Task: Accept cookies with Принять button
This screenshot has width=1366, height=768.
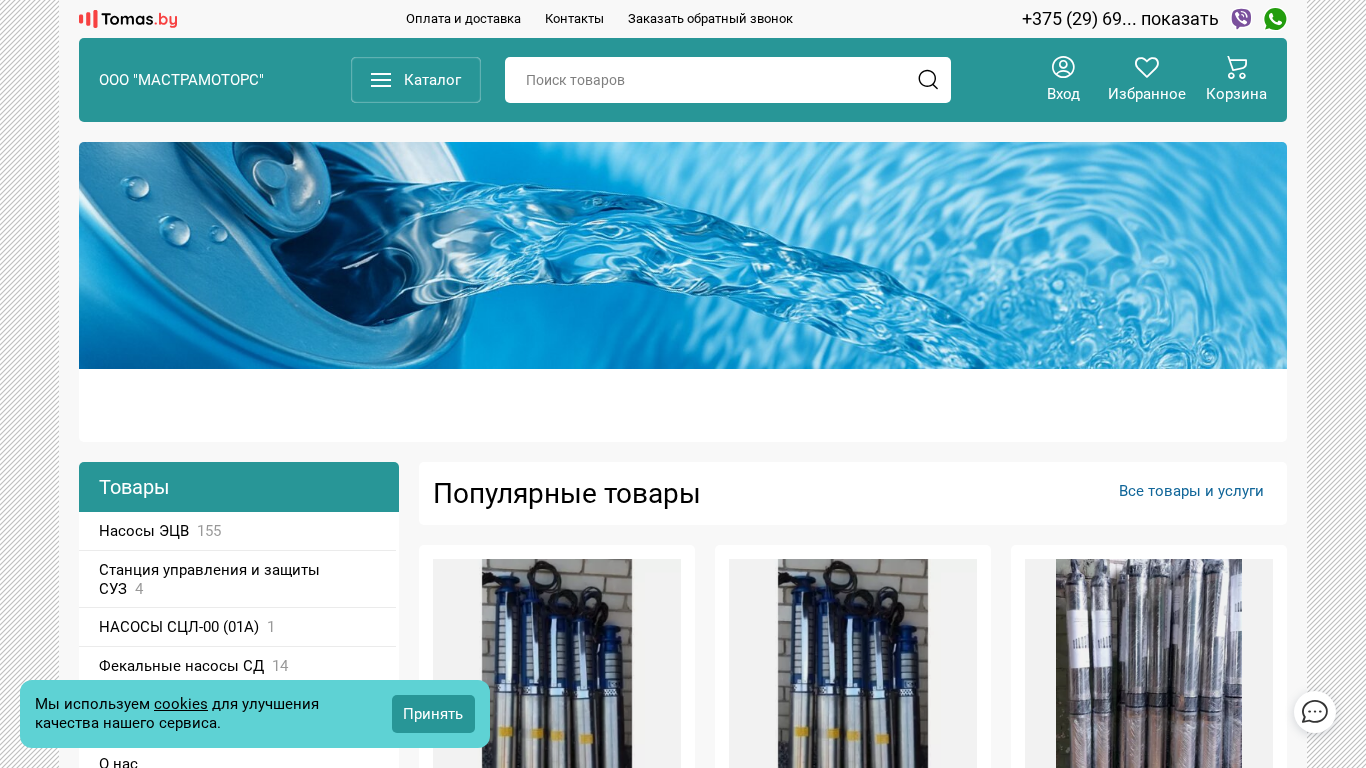Action: (x=433, y=714)
